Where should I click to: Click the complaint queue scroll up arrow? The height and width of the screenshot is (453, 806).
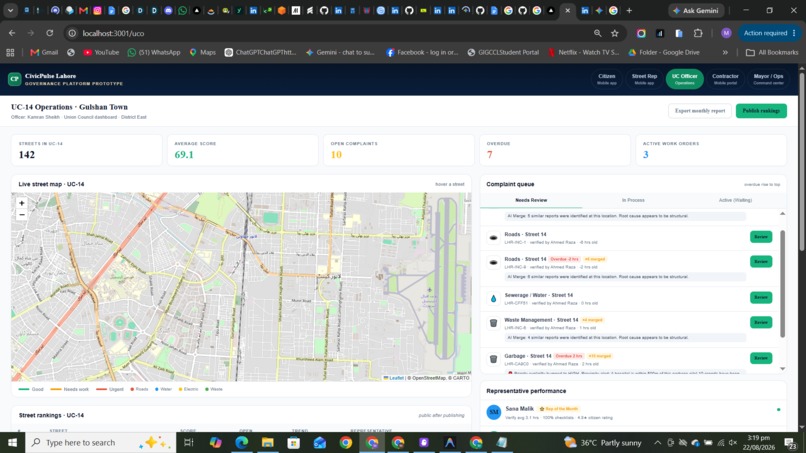pos(782,213)
